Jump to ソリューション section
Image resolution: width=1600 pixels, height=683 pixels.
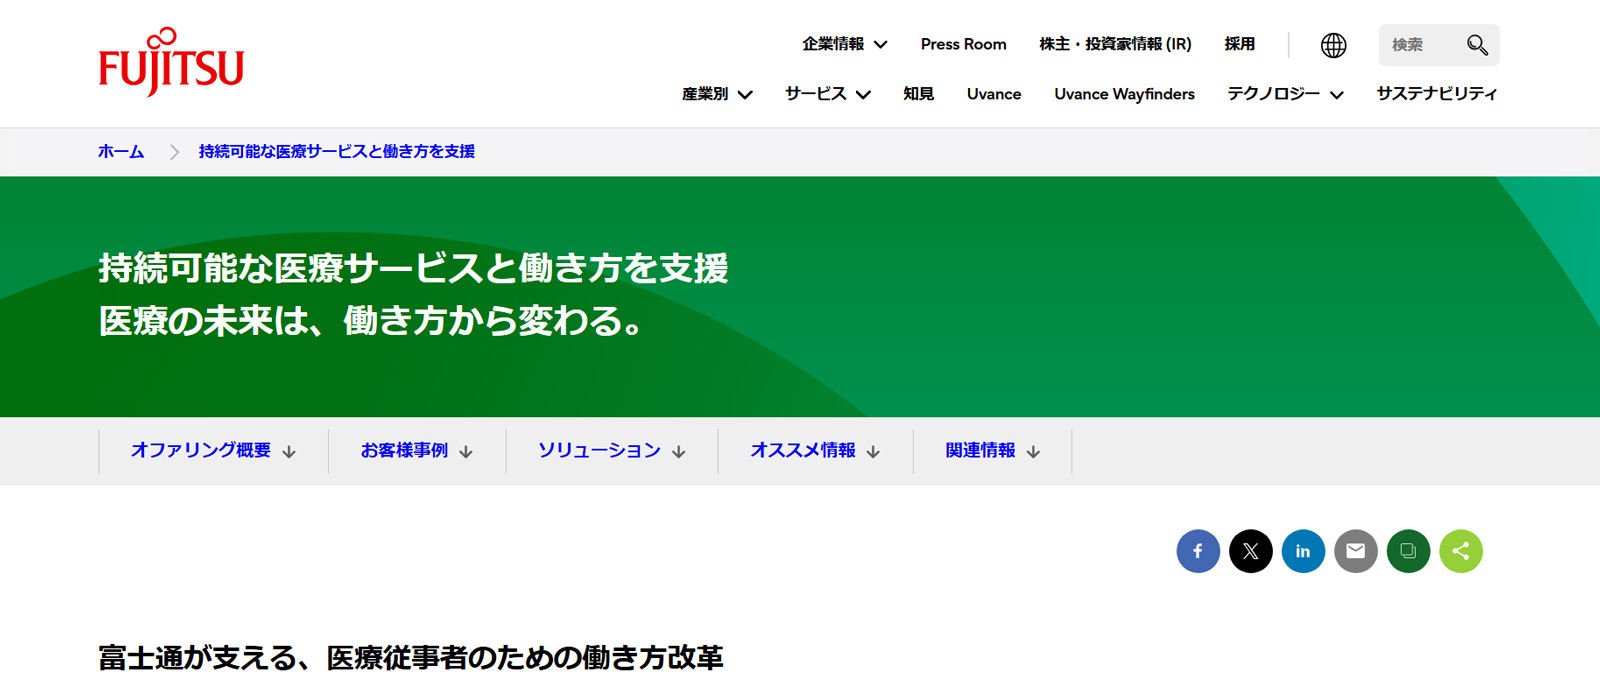(612, 451)
